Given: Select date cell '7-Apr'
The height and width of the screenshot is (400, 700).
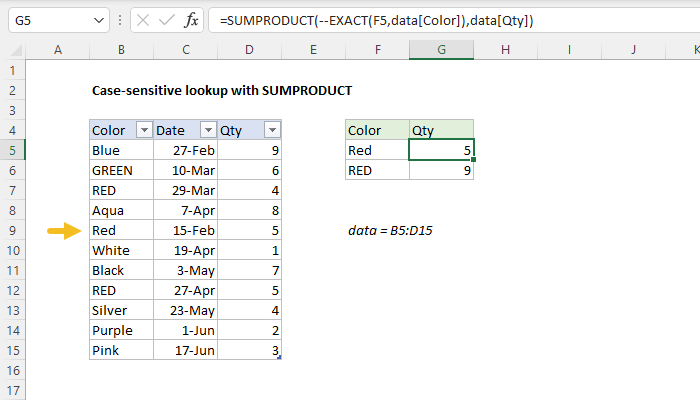Looking at the screenshot, I should [x=186, y=210].
